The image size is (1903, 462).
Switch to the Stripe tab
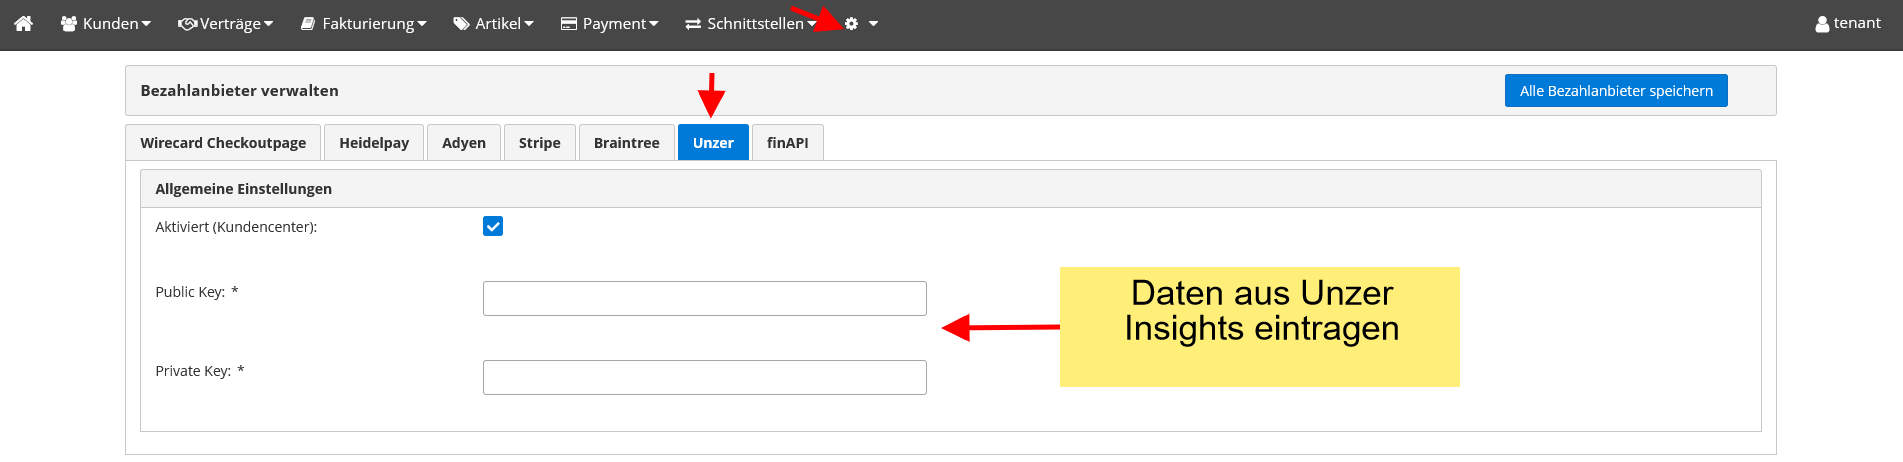point(539,143)
